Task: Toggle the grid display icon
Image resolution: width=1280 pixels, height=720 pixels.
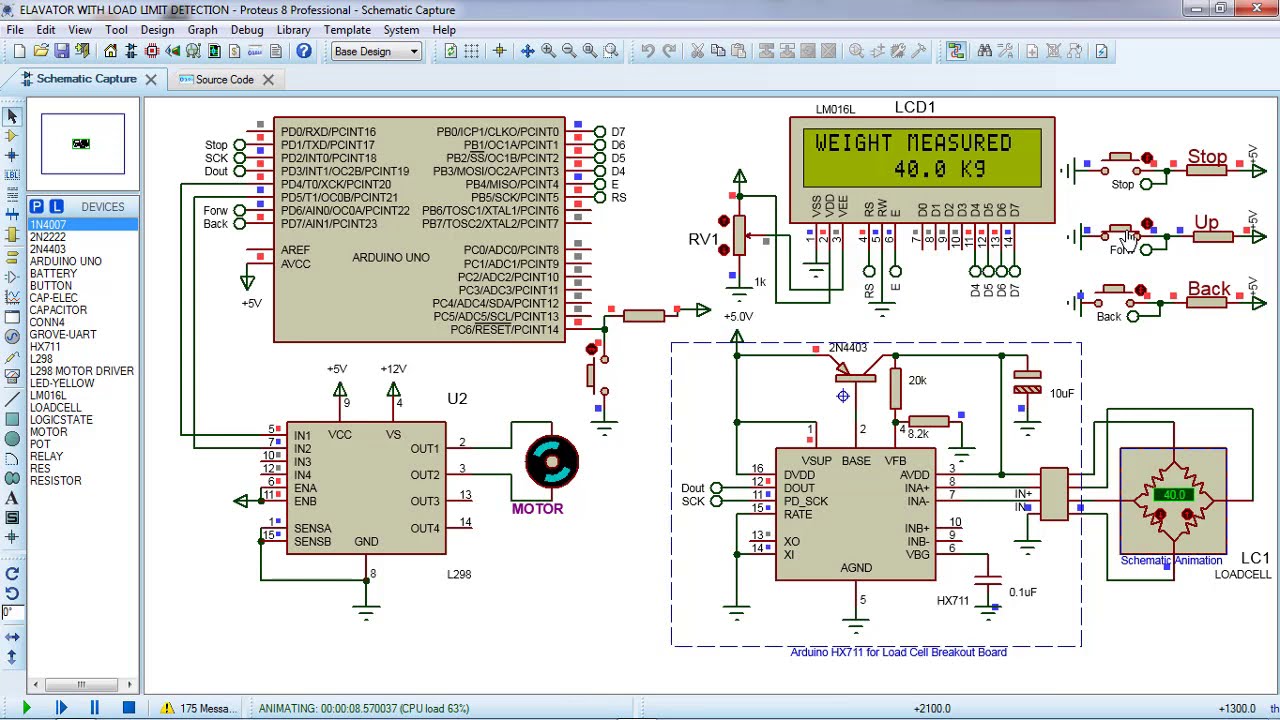Action: (x=472, y=51)
